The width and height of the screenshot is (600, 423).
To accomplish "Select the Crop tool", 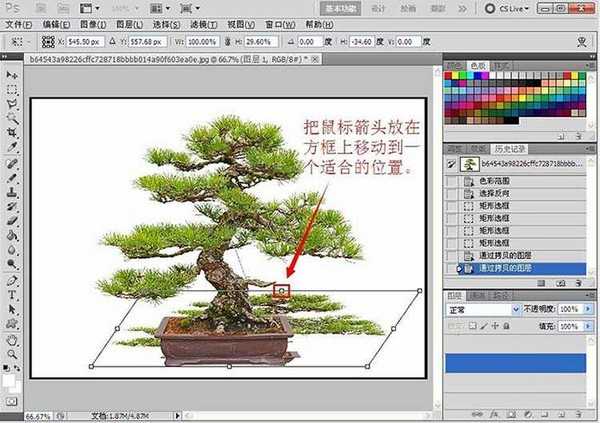I will 12,133.
